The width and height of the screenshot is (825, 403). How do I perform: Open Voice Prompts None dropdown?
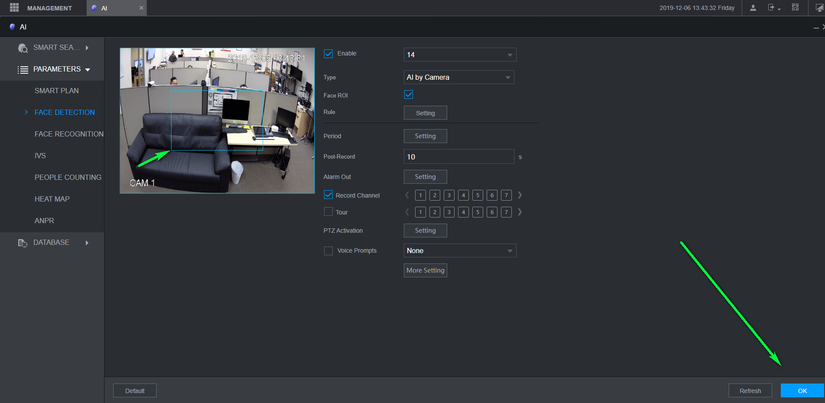459,251
